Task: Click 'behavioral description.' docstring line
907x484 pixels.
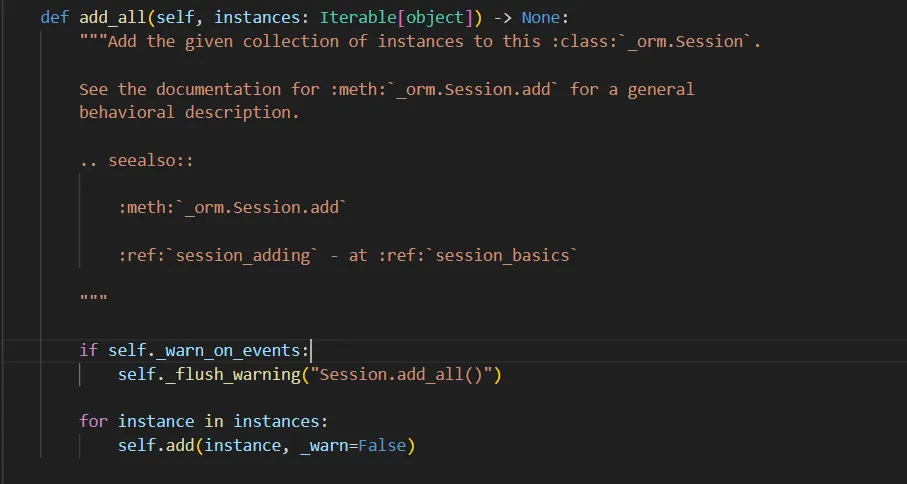Action: (189, 112)
